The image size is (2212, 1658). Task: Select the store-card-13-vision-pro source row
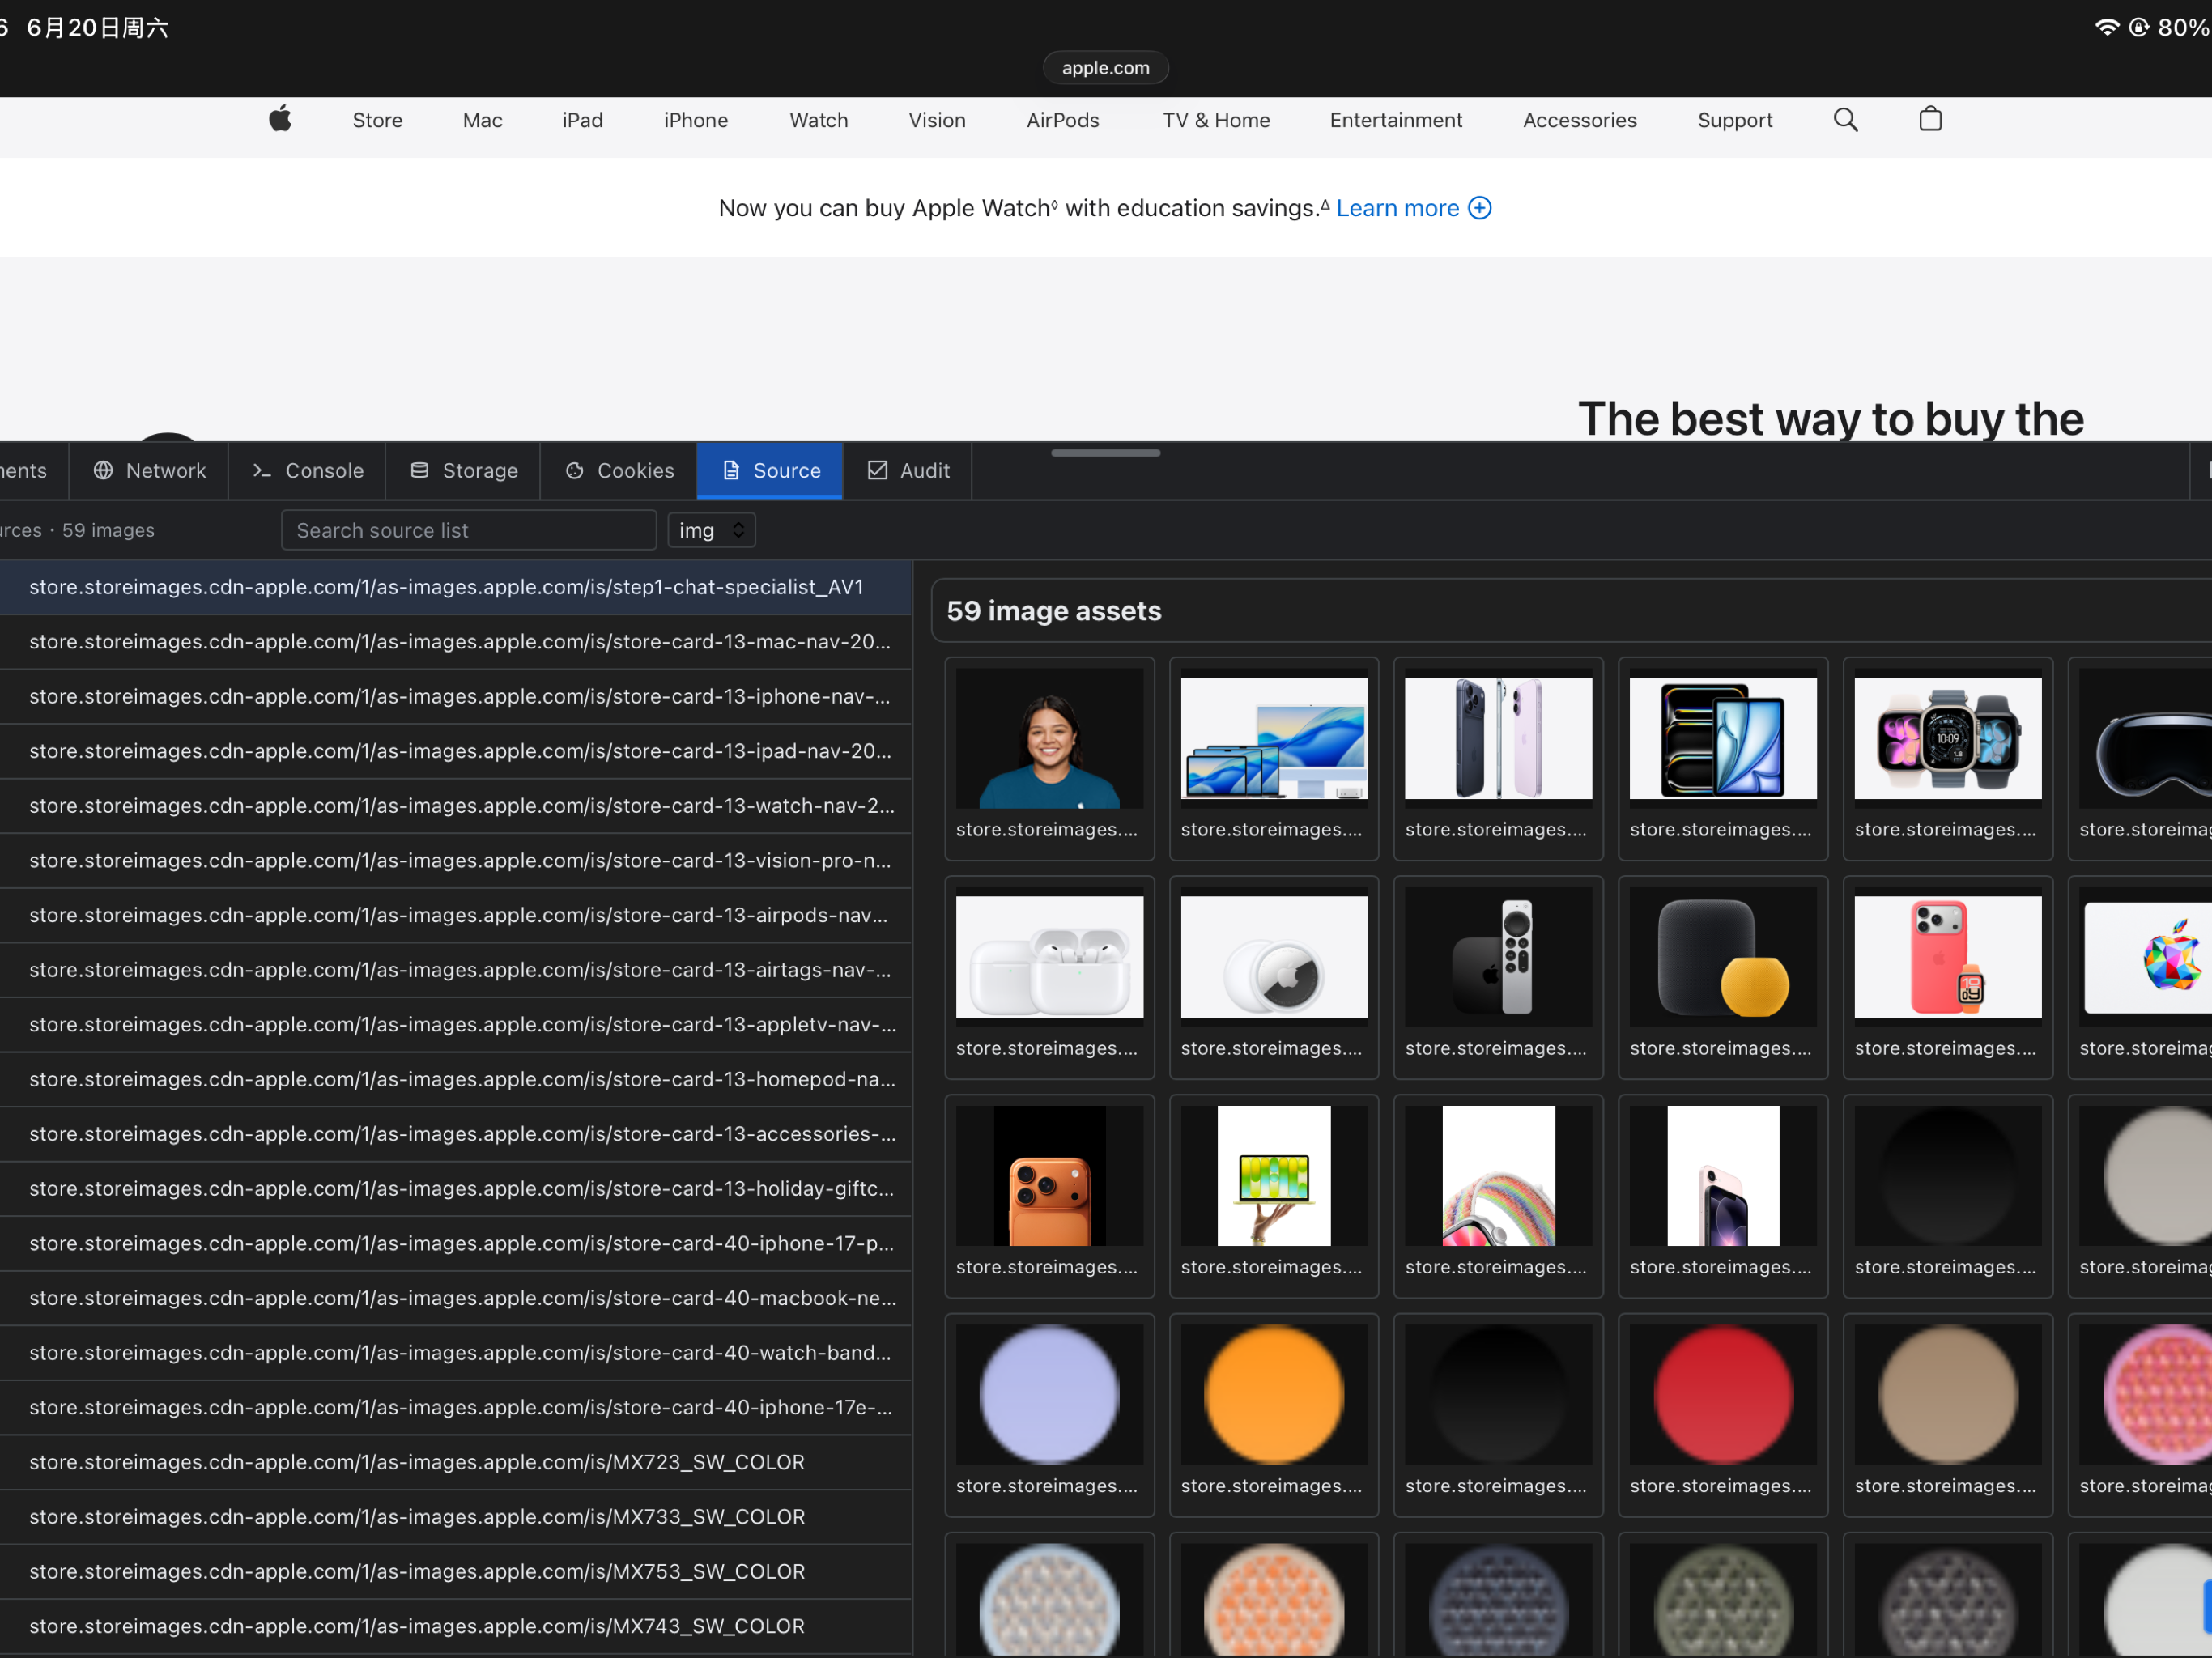coord(456,861)
